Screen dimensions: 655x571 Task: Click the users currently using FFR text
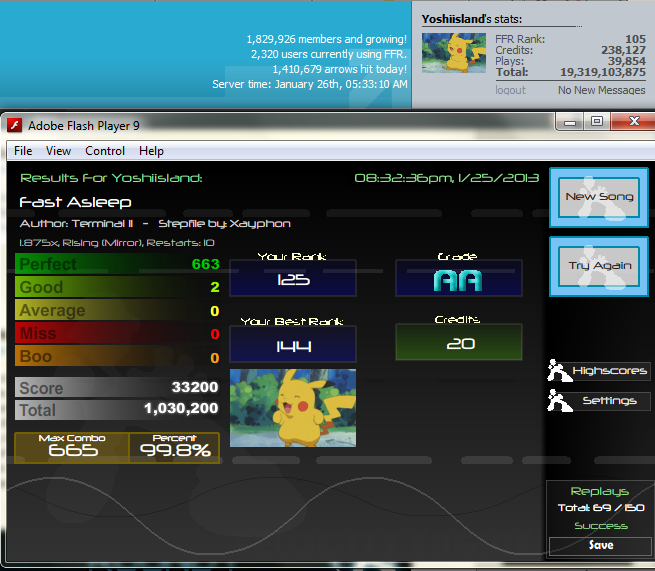329,54
